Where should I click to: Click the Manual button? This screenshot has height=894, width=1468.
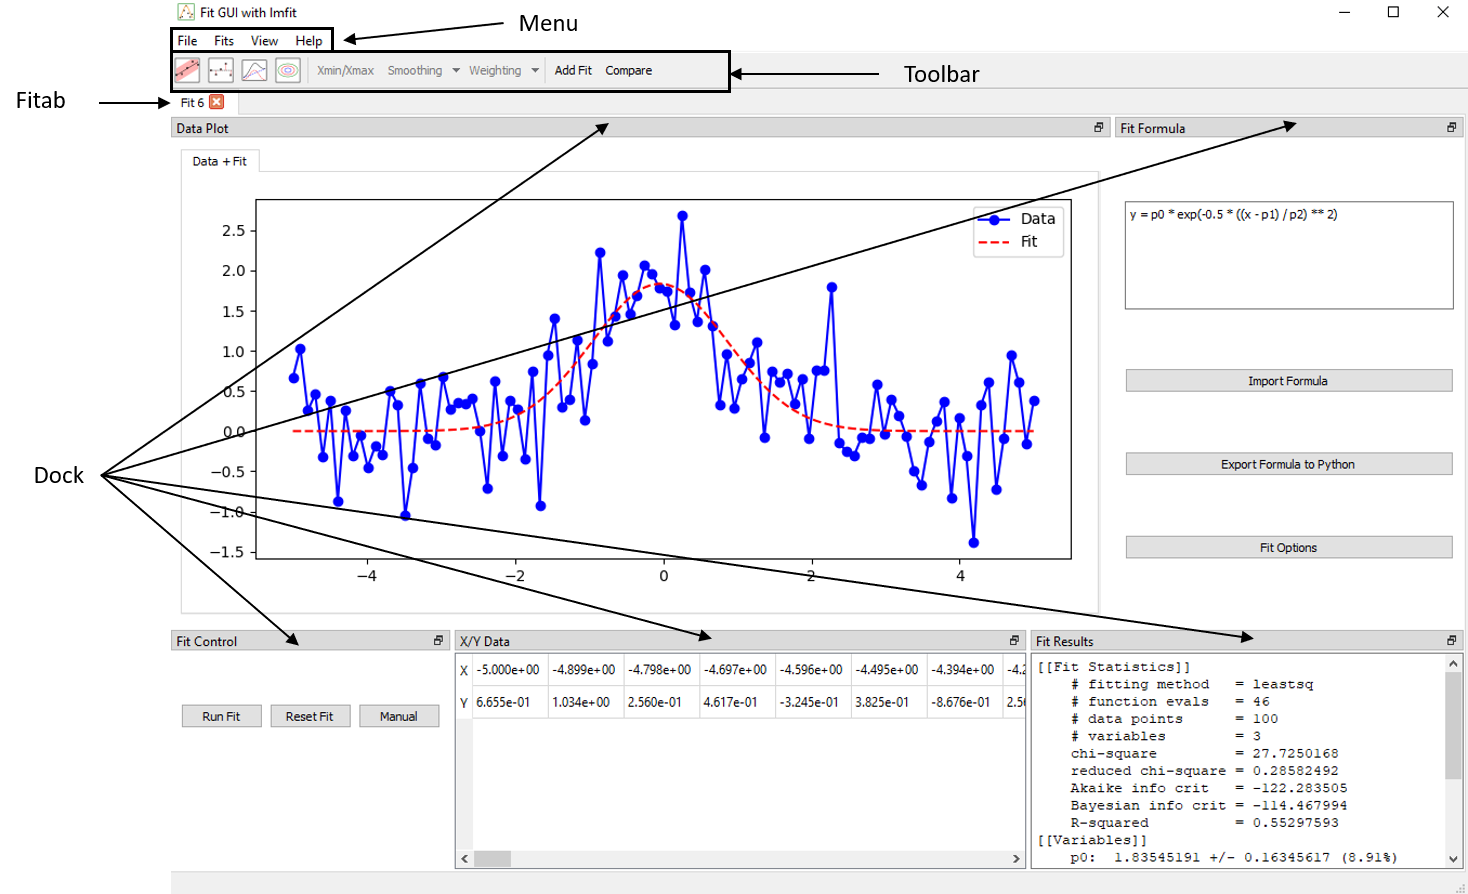click(x=399, y=716)
